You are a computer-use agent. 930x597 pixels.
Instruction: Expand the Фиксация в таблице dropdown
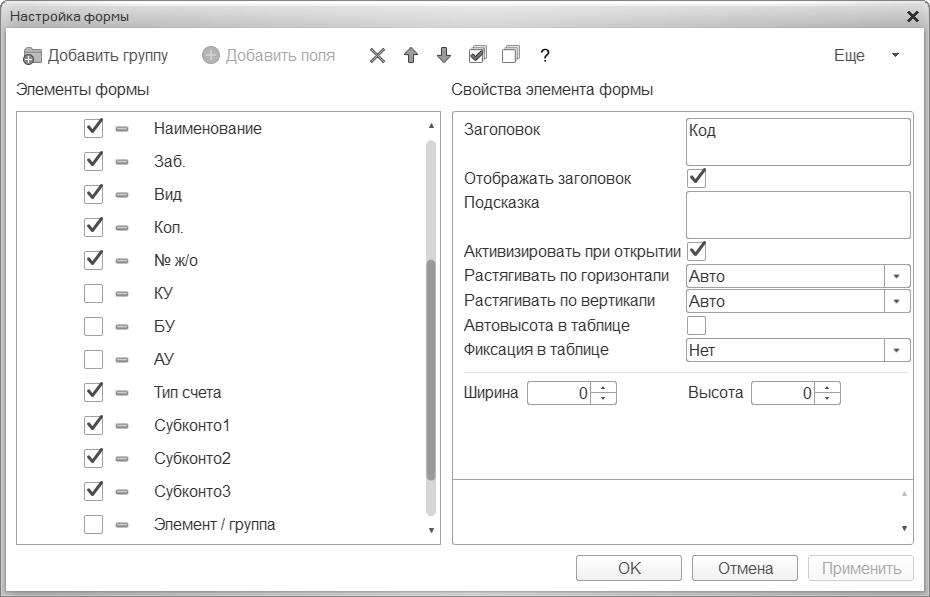point(897,351)
